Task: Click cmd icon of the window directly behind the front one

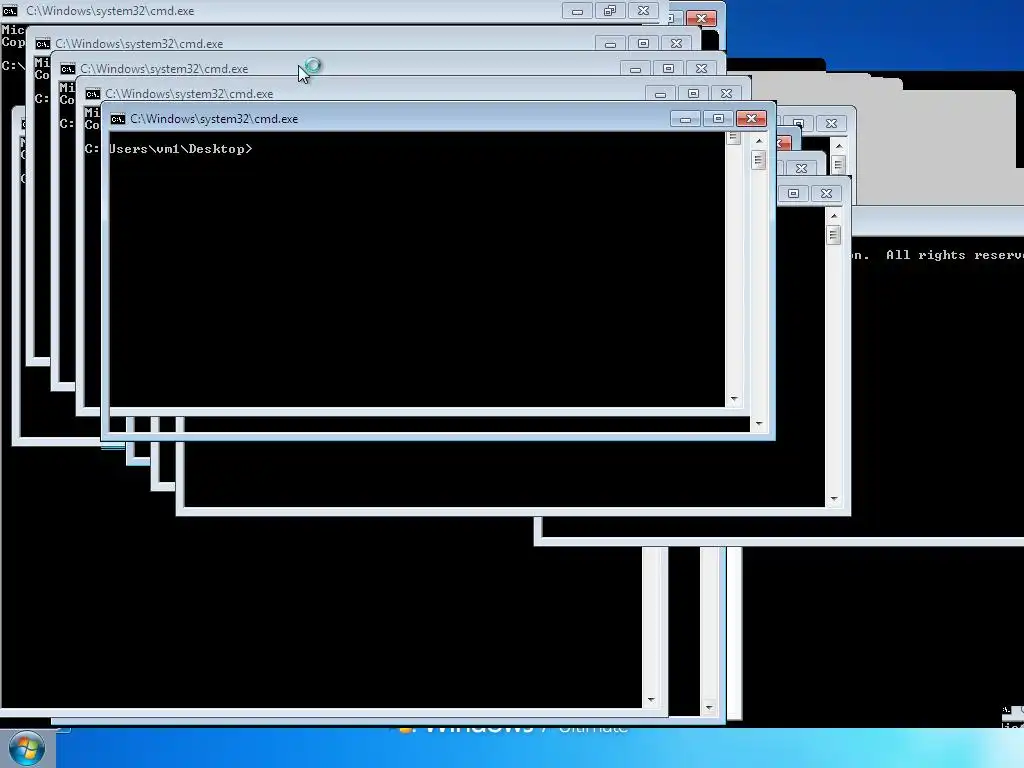Action: [x=93, y=94]
